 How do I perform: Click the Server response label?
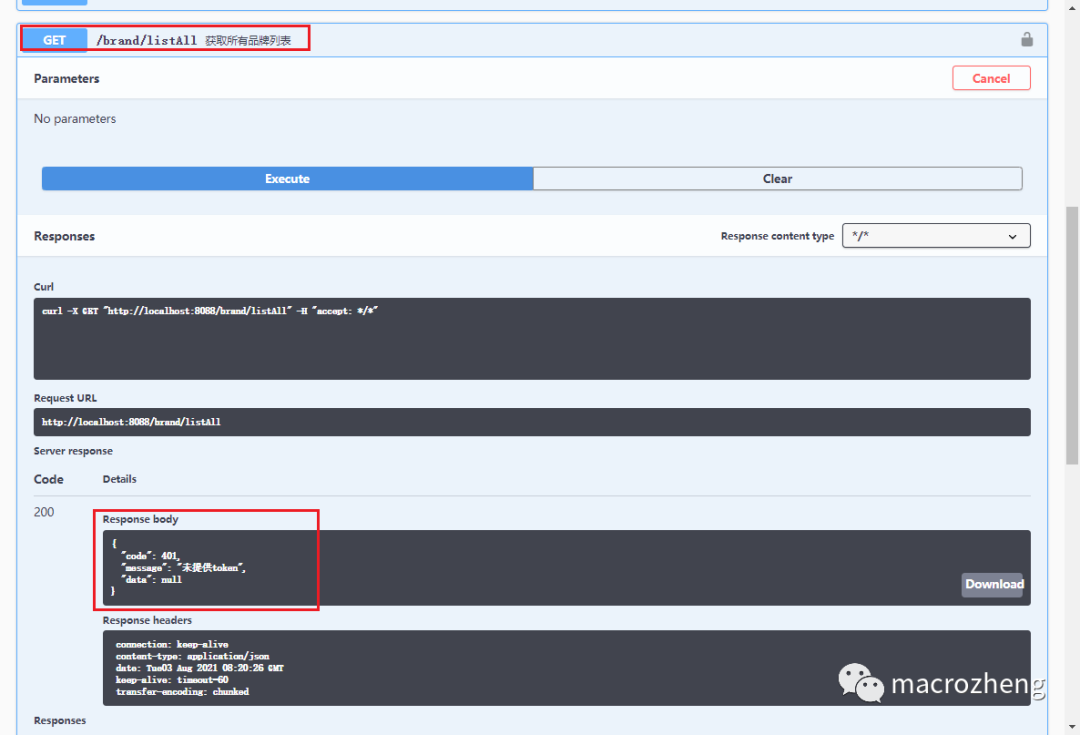pos(73,451)
